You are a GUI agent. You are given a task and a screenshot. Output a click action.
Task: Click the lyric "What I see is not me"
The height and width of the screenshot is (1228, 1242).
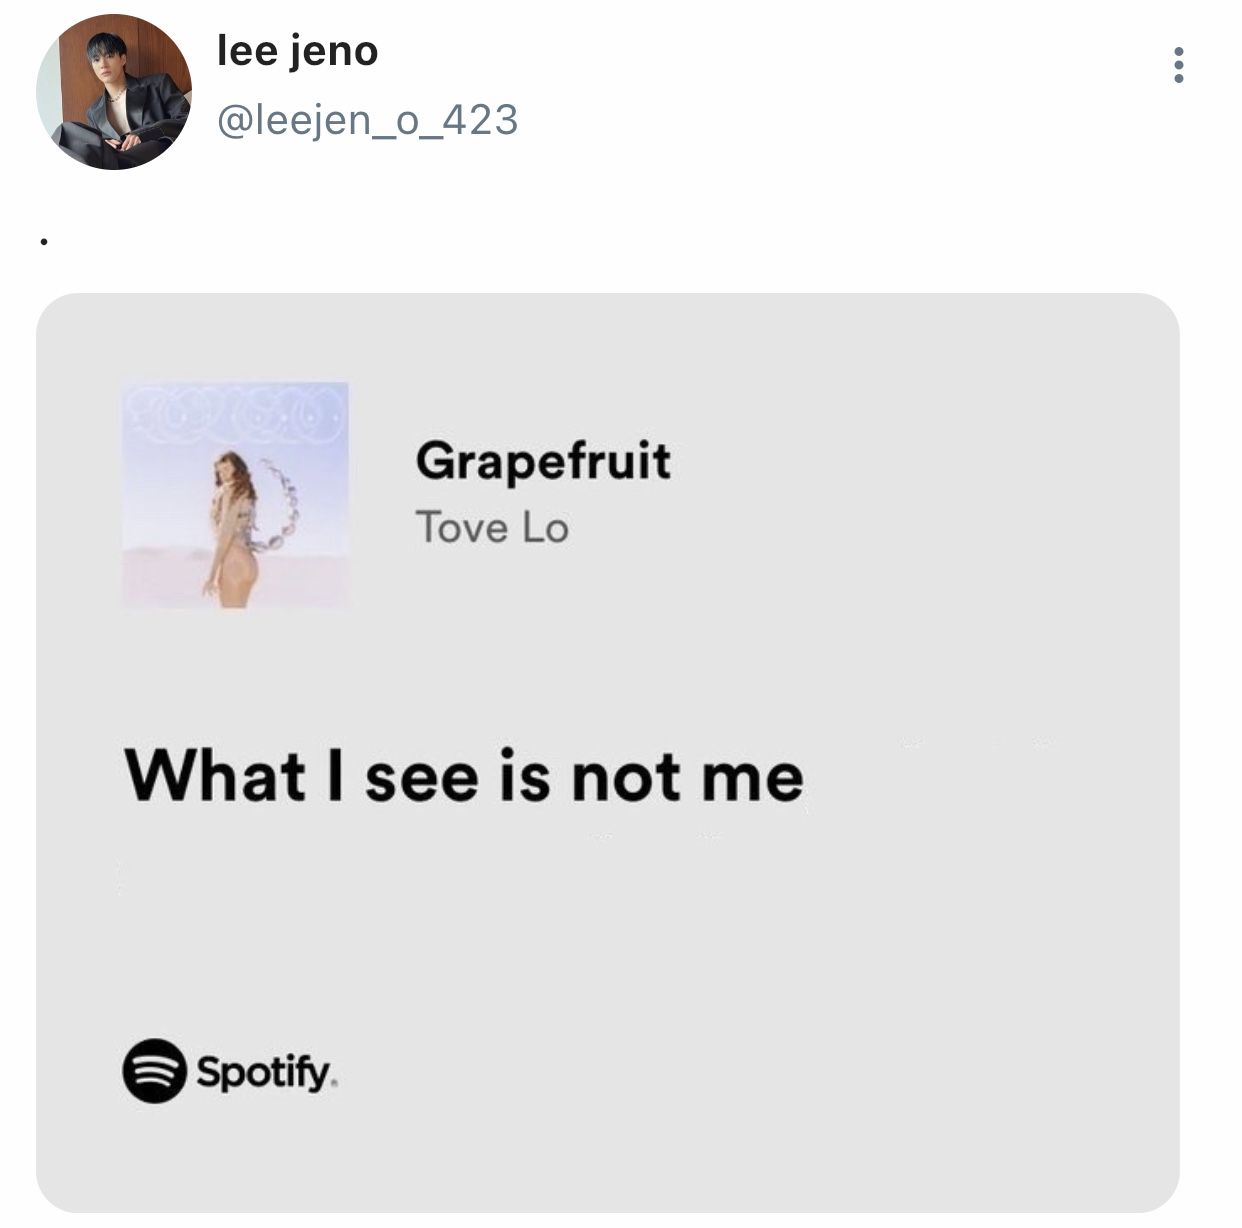pyautogui.click(x=464, y=776)
